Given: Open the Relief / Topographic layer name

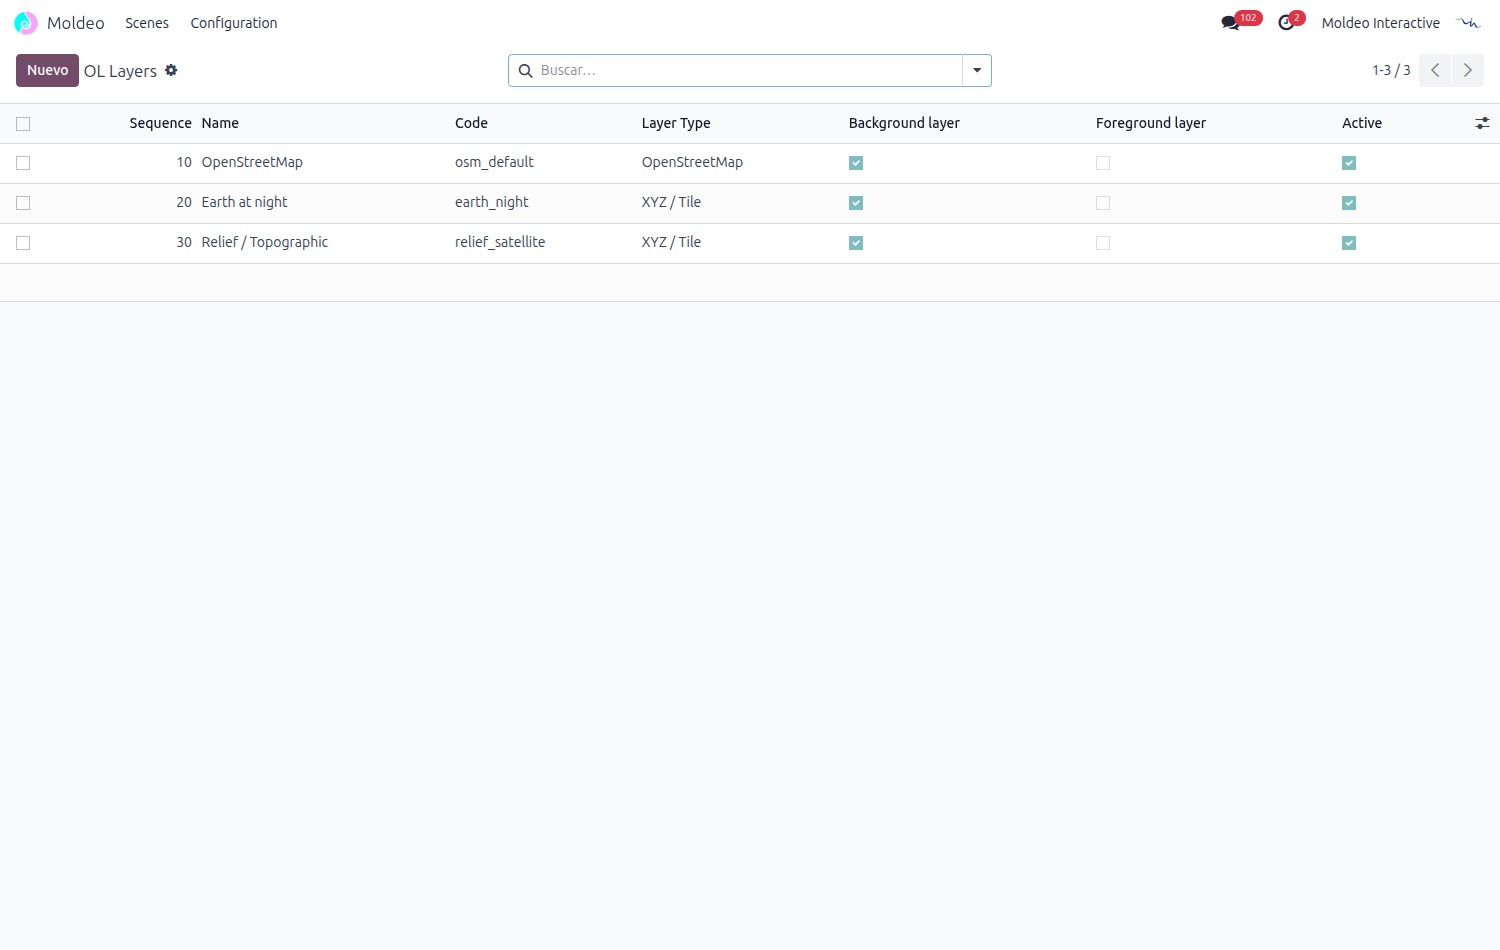Looking at the screenshot, I should pos(265,242).
